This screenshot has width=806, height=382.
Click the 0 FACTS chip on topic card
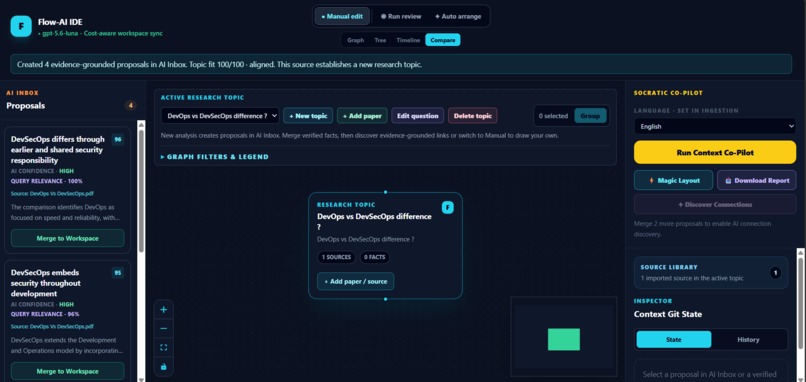tap(374, 257)
